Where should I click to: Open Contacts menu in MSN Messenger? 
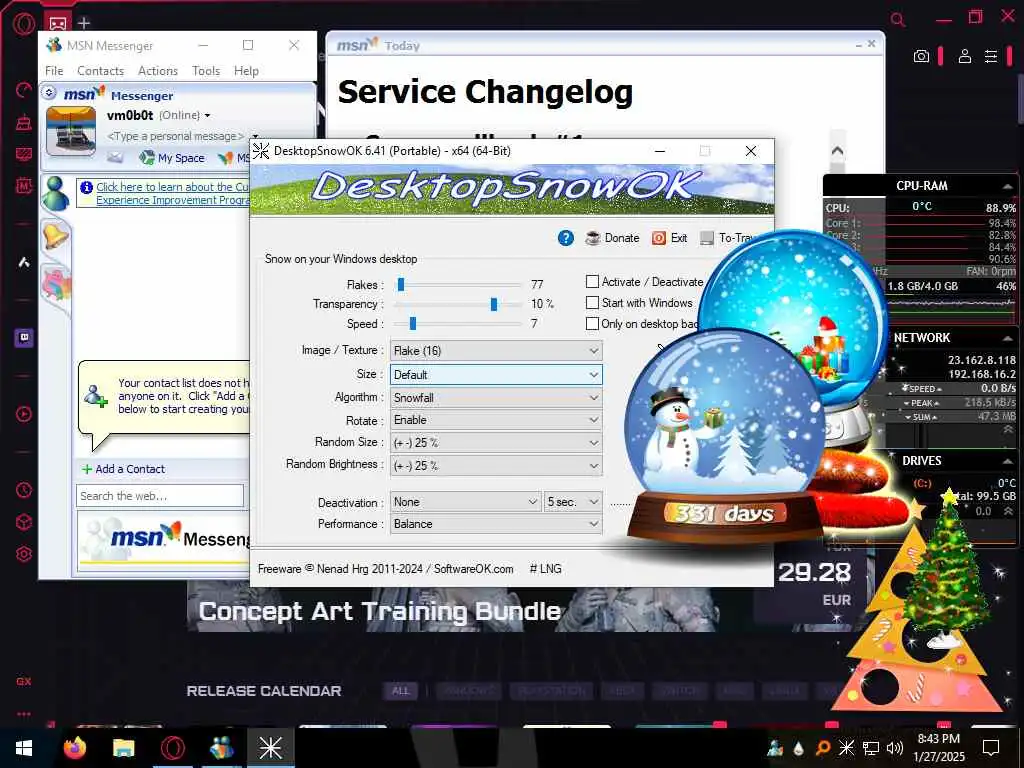pos(100,71)
